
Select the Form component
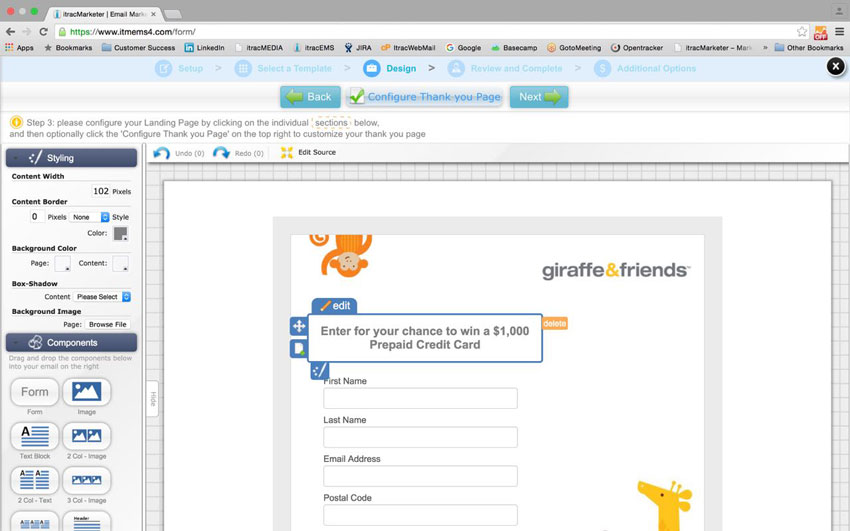tap(35, 392)
